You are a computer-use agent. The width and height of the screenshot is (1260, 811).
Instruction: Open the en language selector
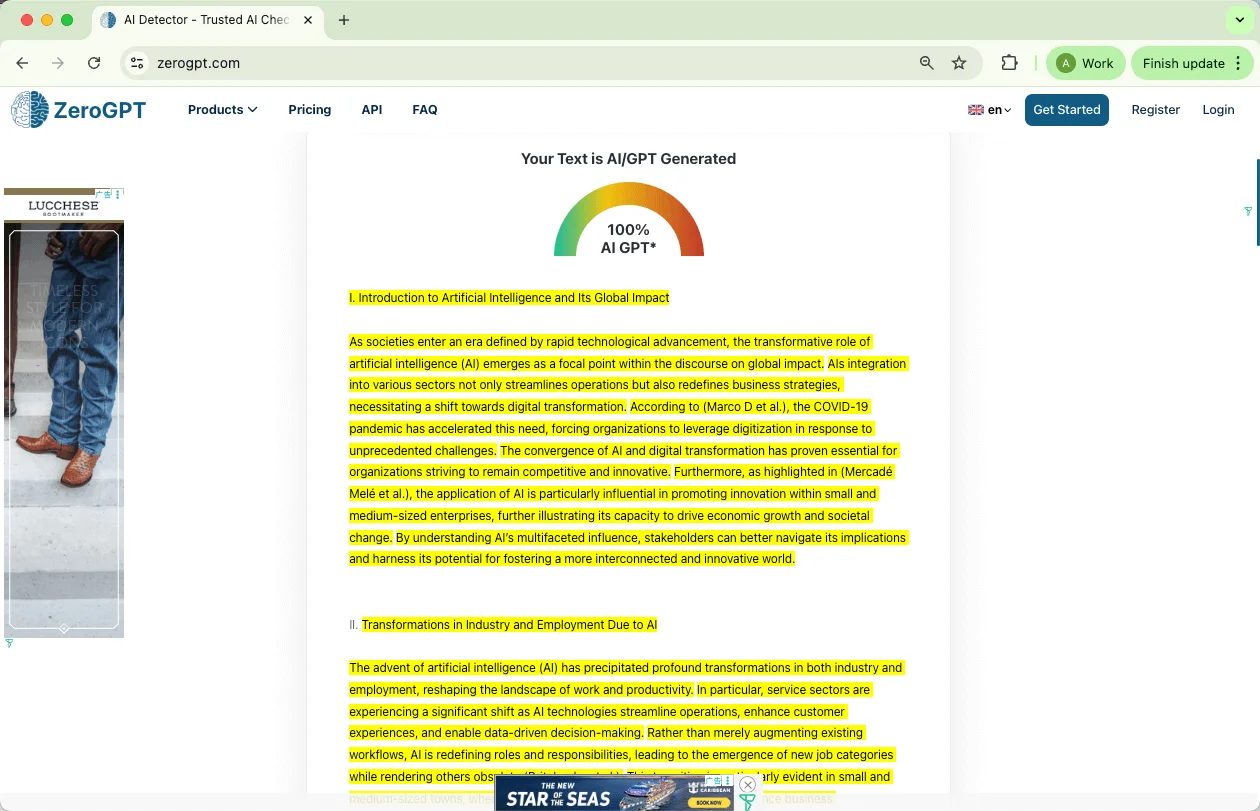(x=989, y=110)
